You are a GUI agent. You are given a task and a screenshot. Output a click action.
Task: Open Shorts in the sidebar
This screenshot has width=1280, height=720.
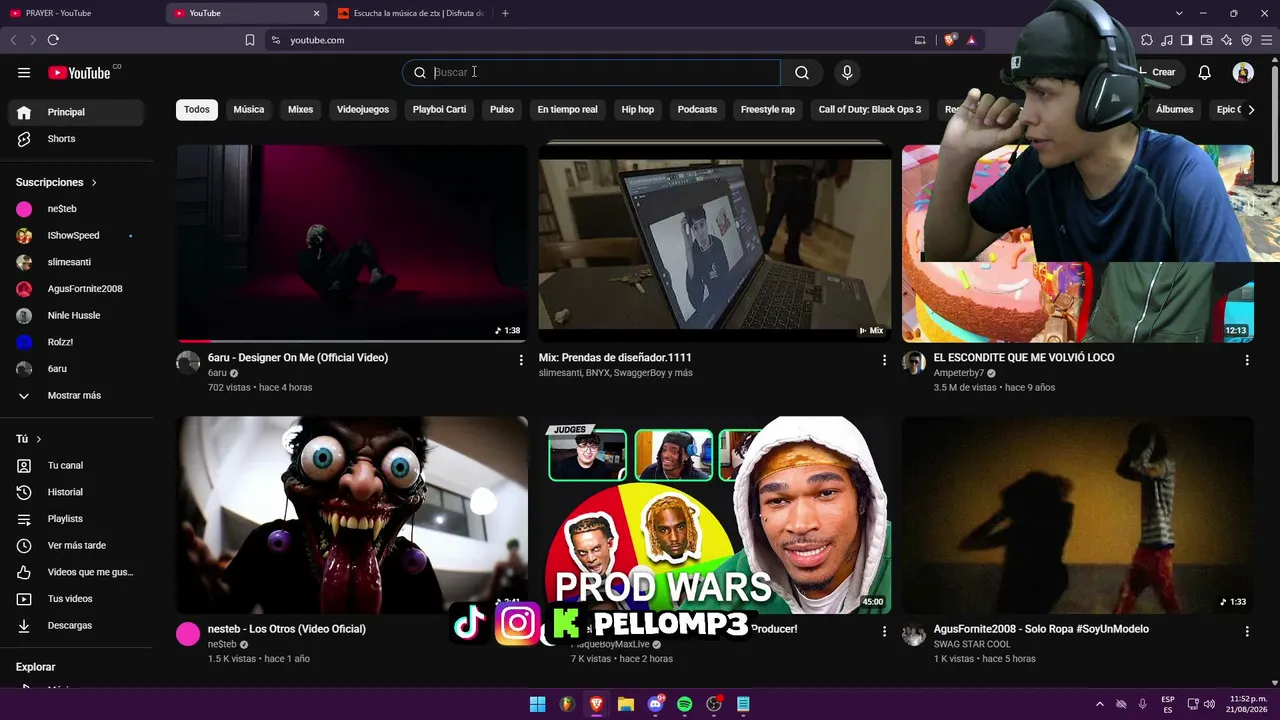click(x=76, y=139)
